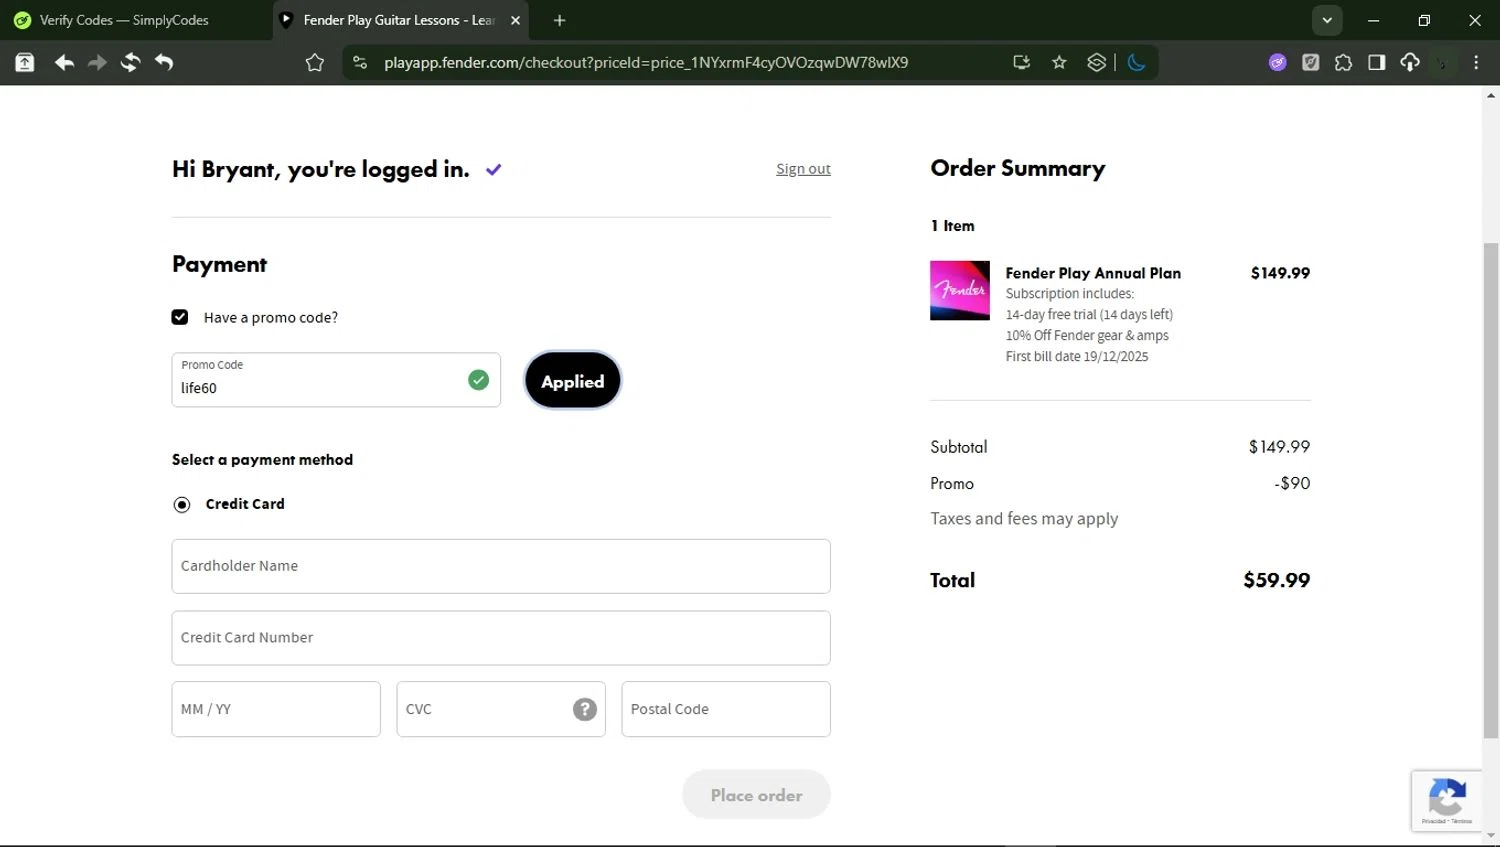Click the $59.99 total amount
Viewport: 1500px width, 847px height.
1276,580
